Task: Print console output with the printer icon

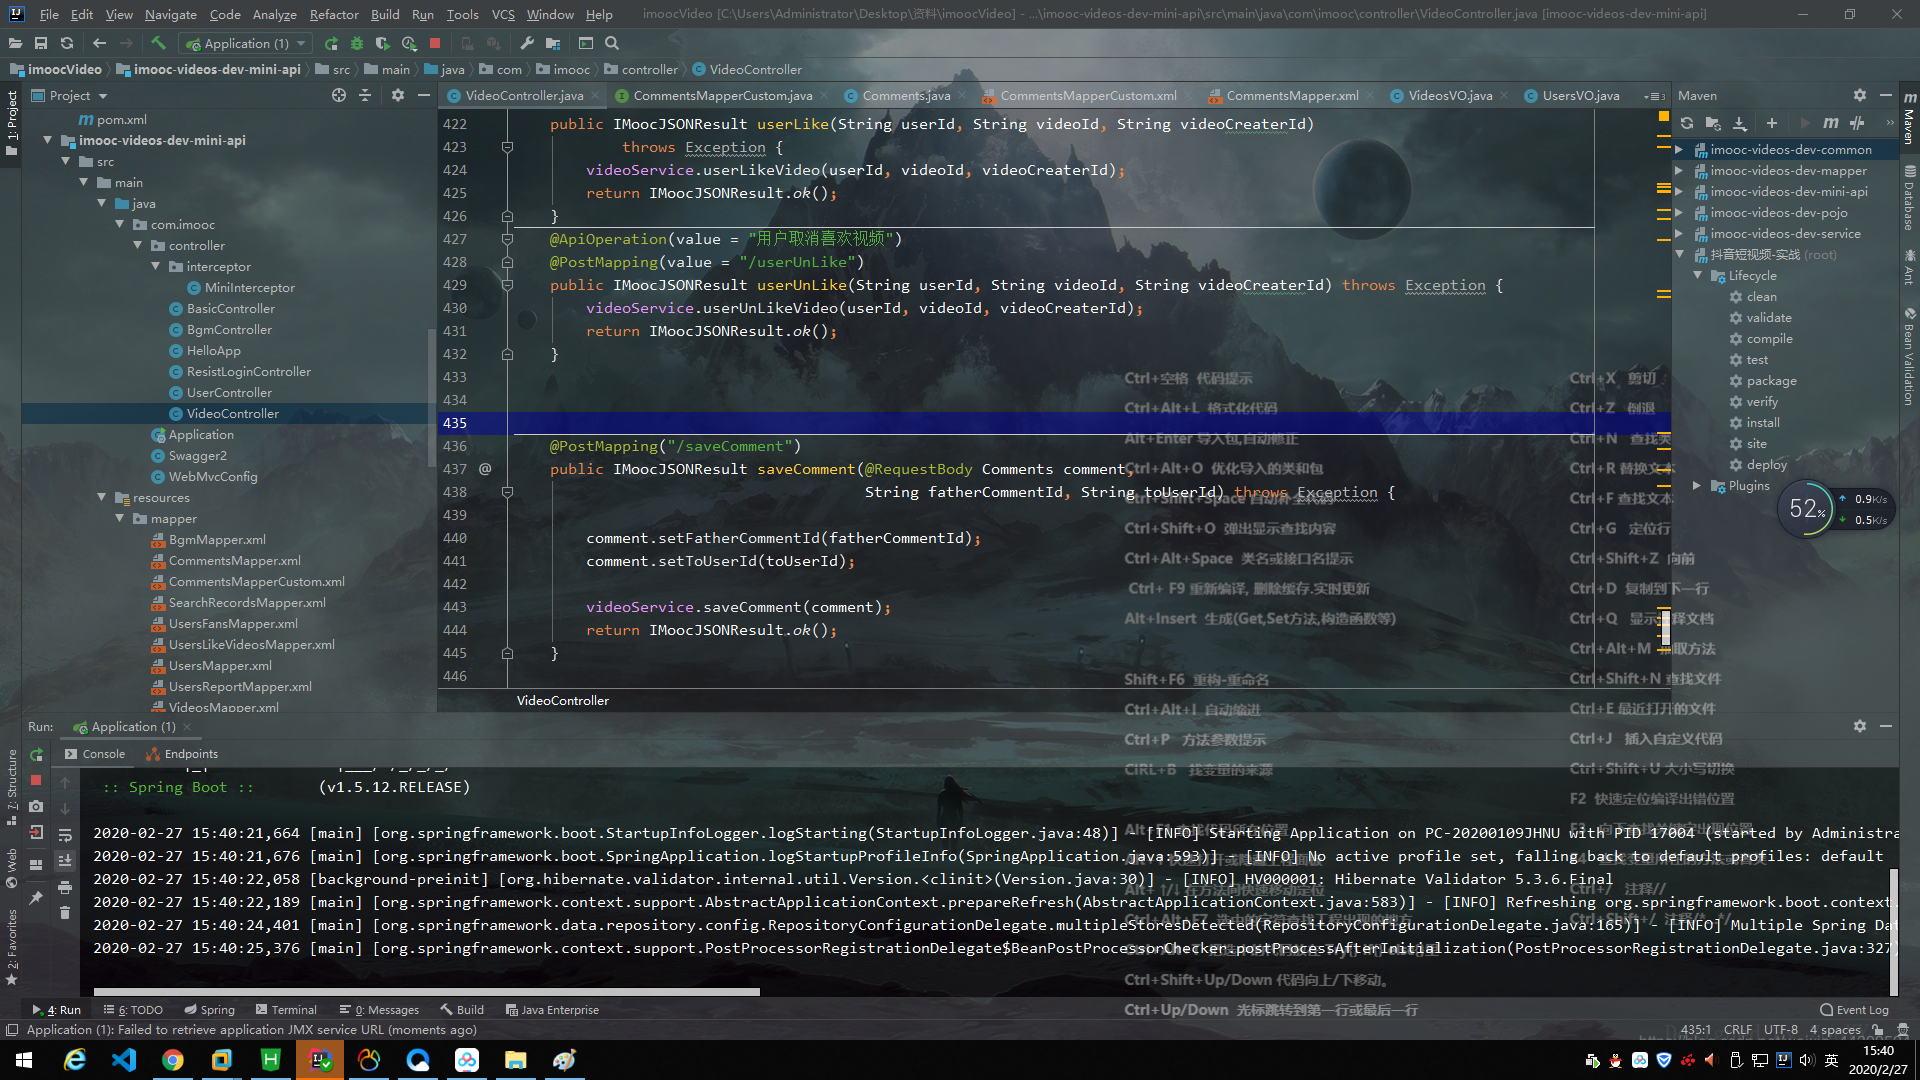Action: (65, 887)
